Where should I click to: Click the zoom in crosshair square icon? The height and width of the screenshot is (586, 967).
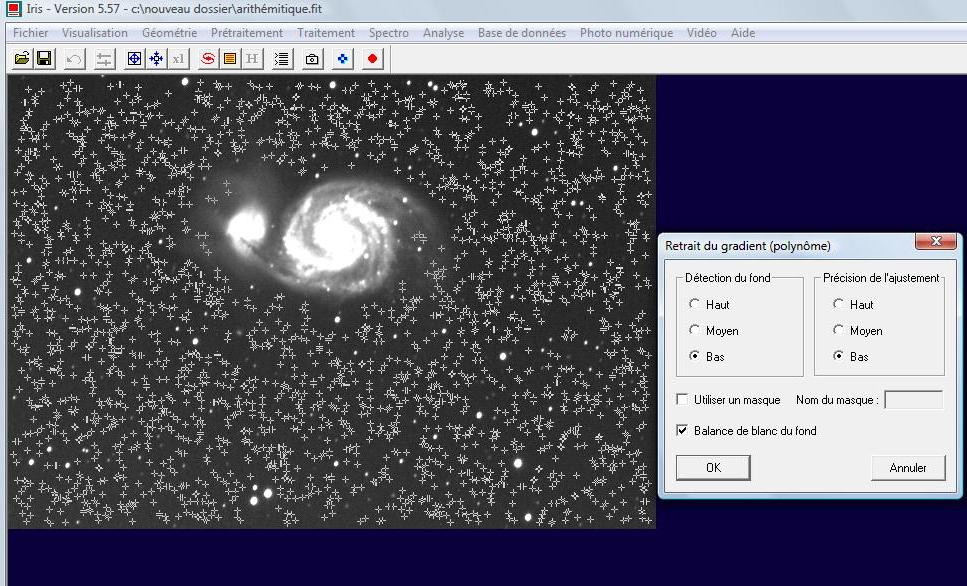[x=134, y=59]
